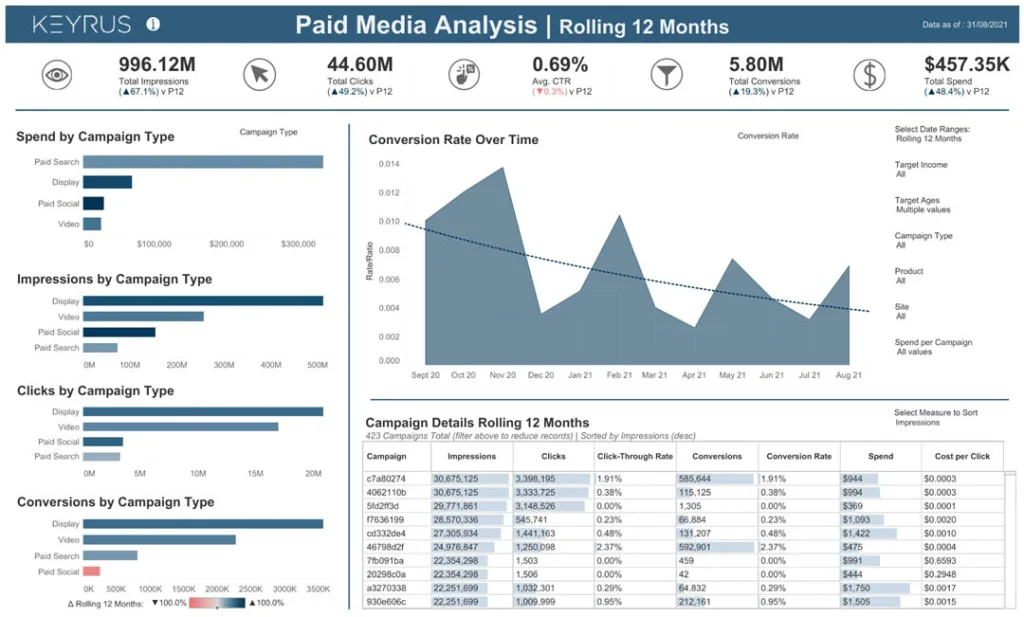Open the Target Income filter
This screenshot has width=1024, height=617.
tap(921, 169)
